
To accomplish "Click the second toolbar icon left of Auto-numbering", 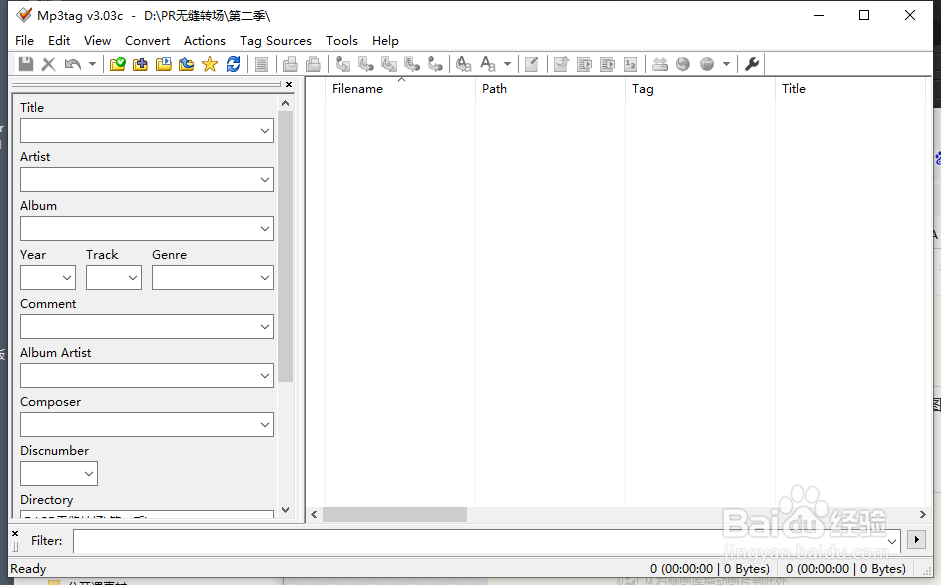I will (607, 64).
